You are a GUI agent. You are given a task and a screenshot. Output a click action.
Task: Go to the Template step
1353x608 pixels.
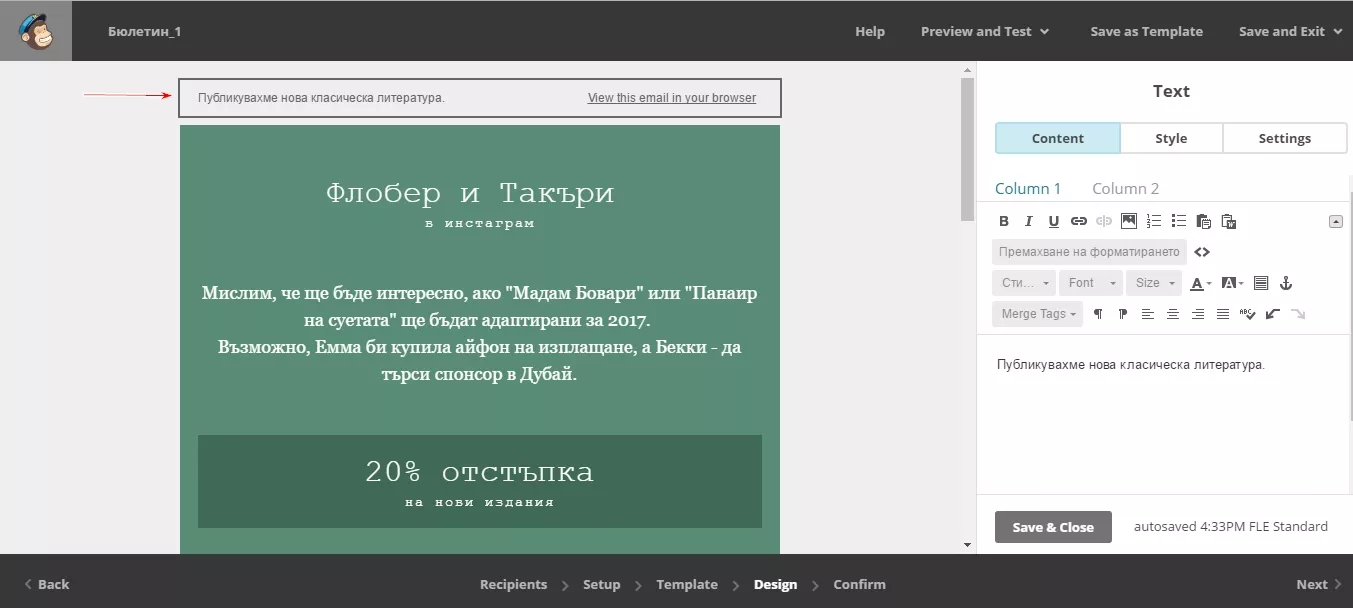pos(687,584)
